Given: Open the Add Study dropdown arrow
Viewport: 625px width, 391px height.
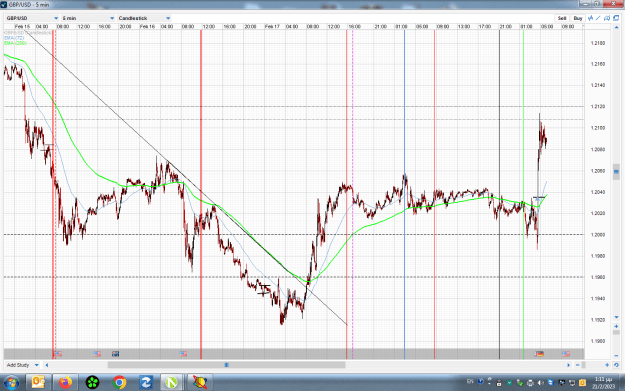Looking at the screenshot, I should (37, 365).
